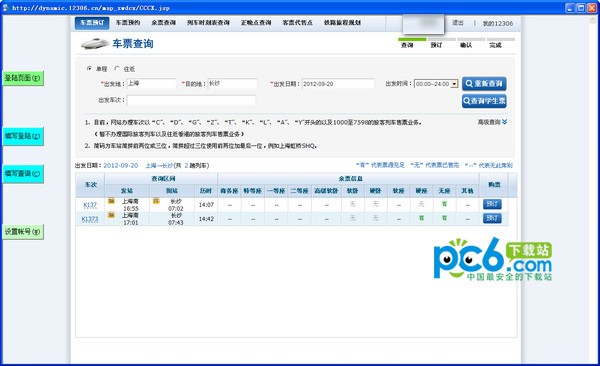Image resolution: width=600 pixels, height=366 pixels.
Task: Click the double-chevron icon beside 高级查询
Action: click(x=505, y=122)
